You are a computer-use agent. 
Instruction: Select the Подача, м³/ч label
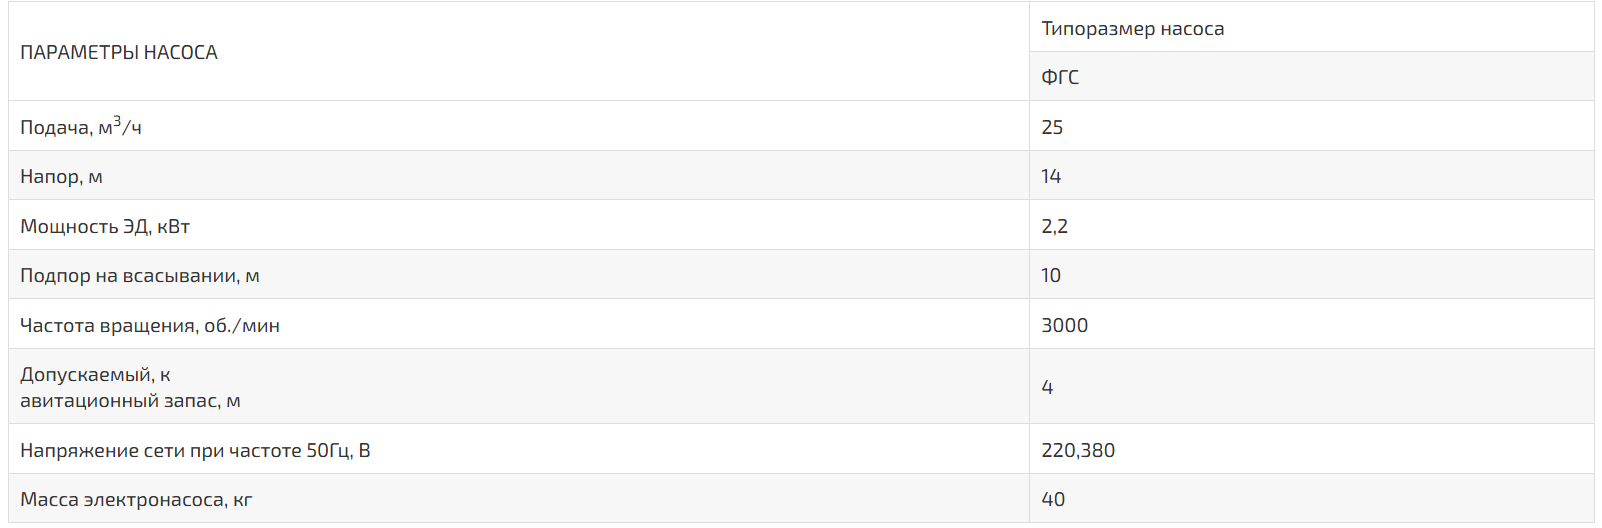[x=81, y=127]
